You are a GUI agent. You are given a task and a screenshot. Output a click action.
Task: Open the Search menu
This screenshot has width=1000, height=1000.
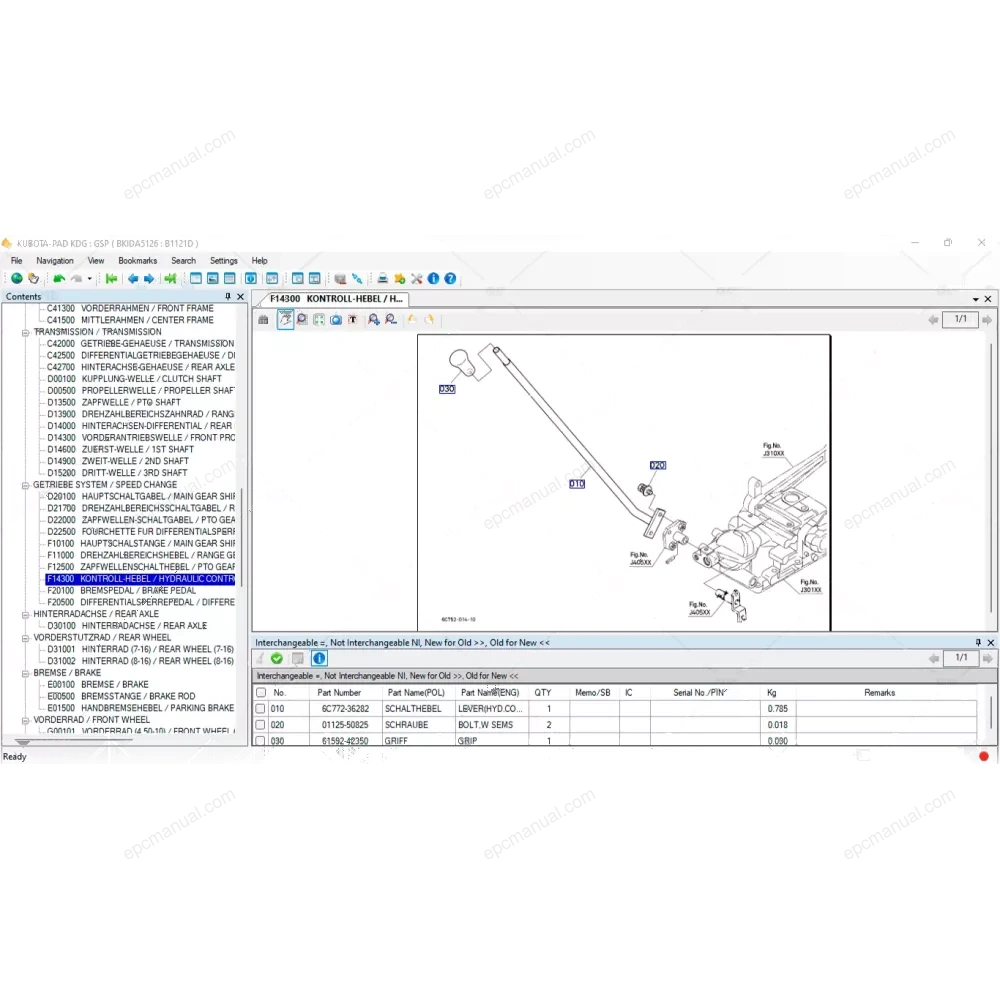184,261
